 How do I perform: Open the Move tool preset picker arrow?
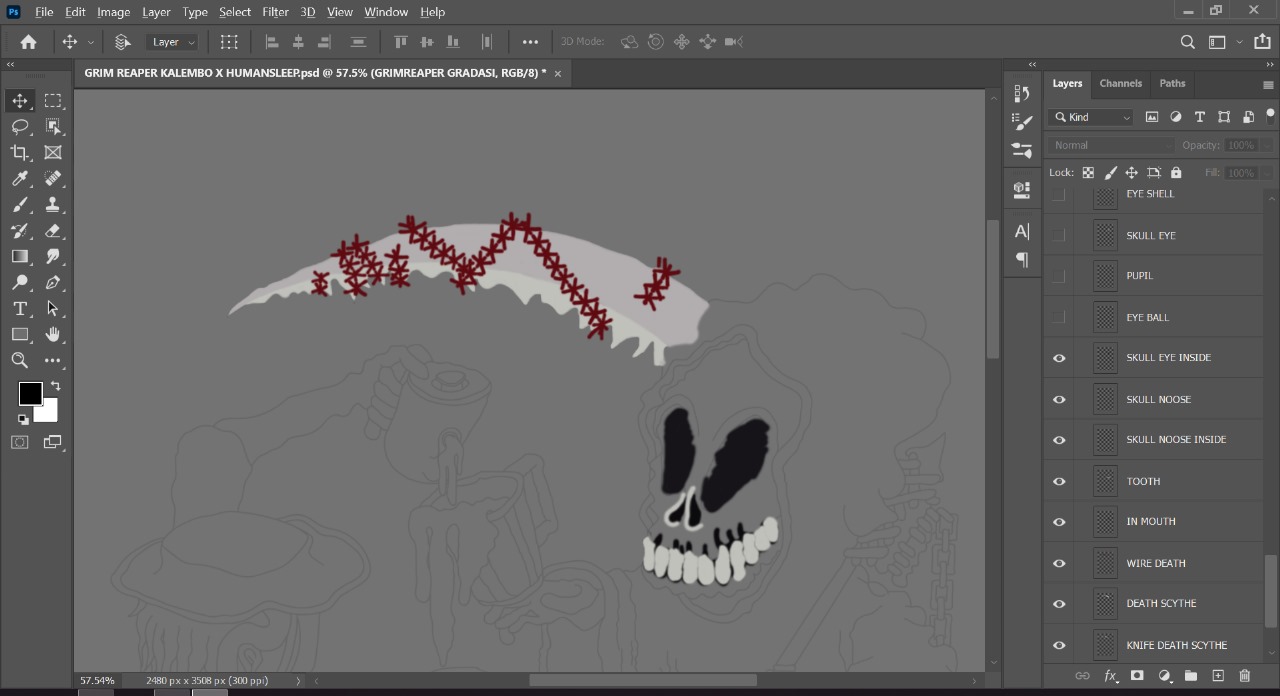[x=91, y=42]
